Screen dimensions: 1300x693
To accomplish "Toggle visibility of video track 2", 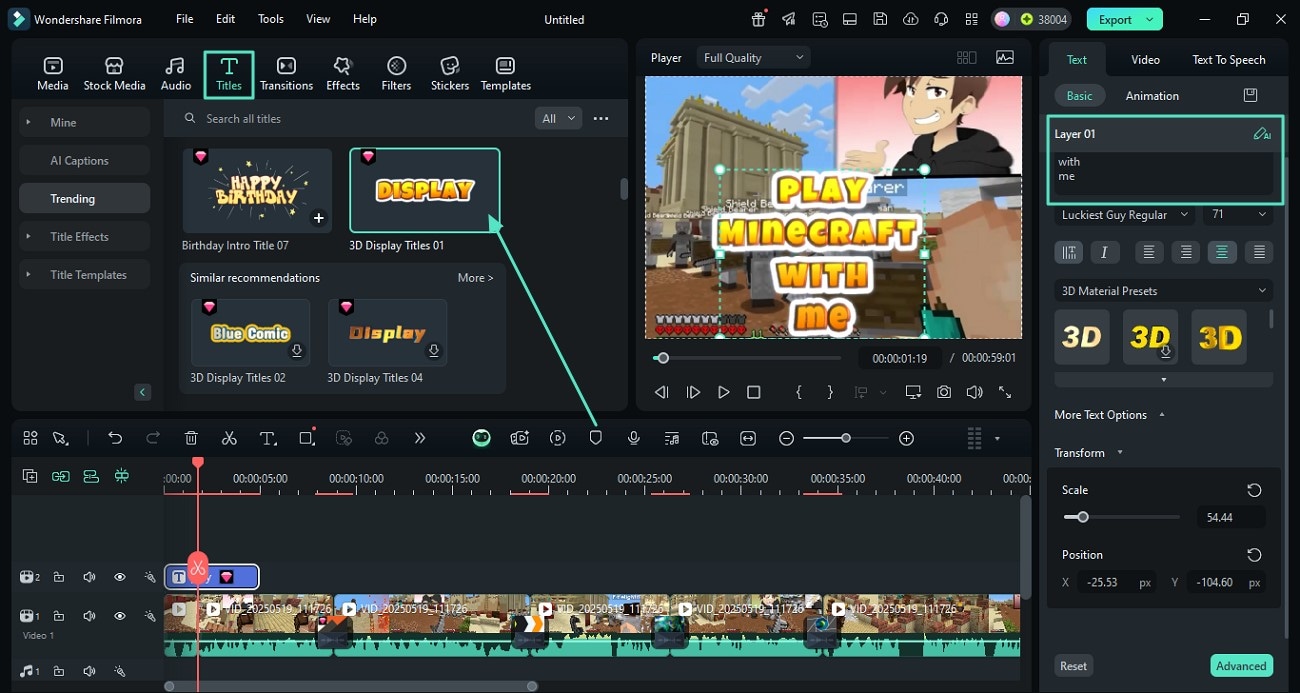I will pos(119,577).
